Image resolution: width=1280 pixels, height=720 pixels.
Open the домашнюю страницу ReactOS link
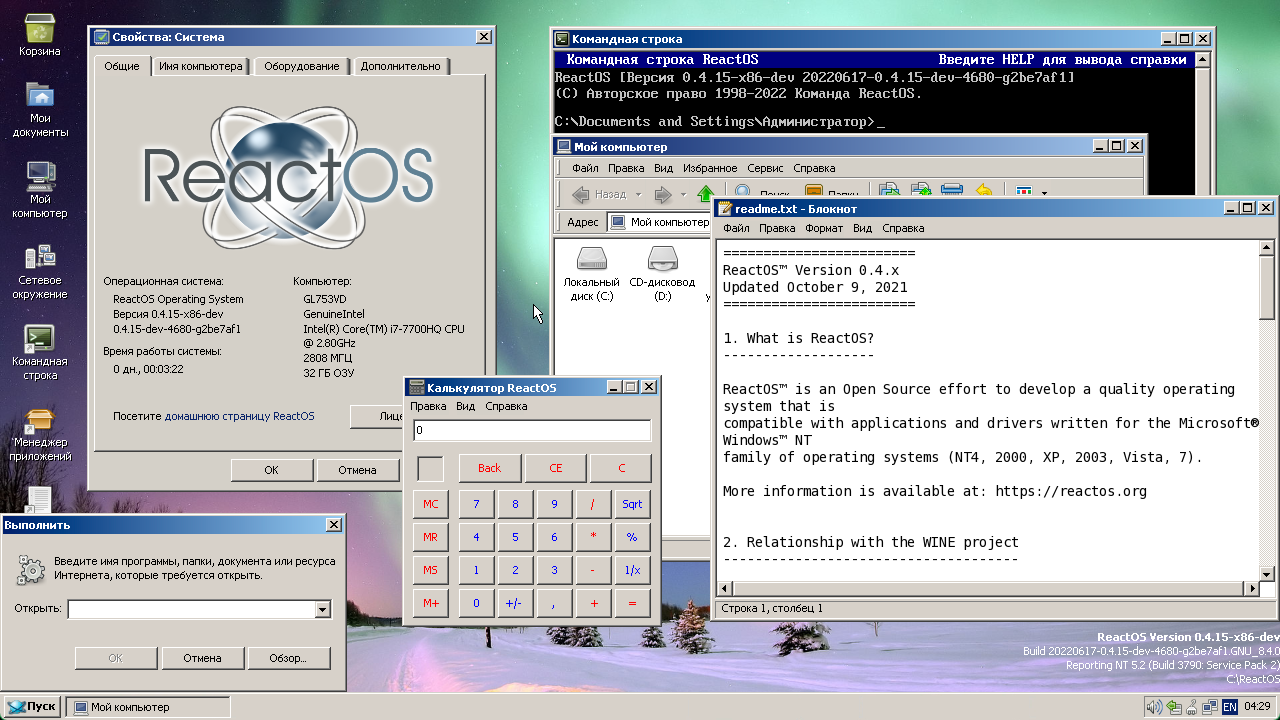coord(239,416)
